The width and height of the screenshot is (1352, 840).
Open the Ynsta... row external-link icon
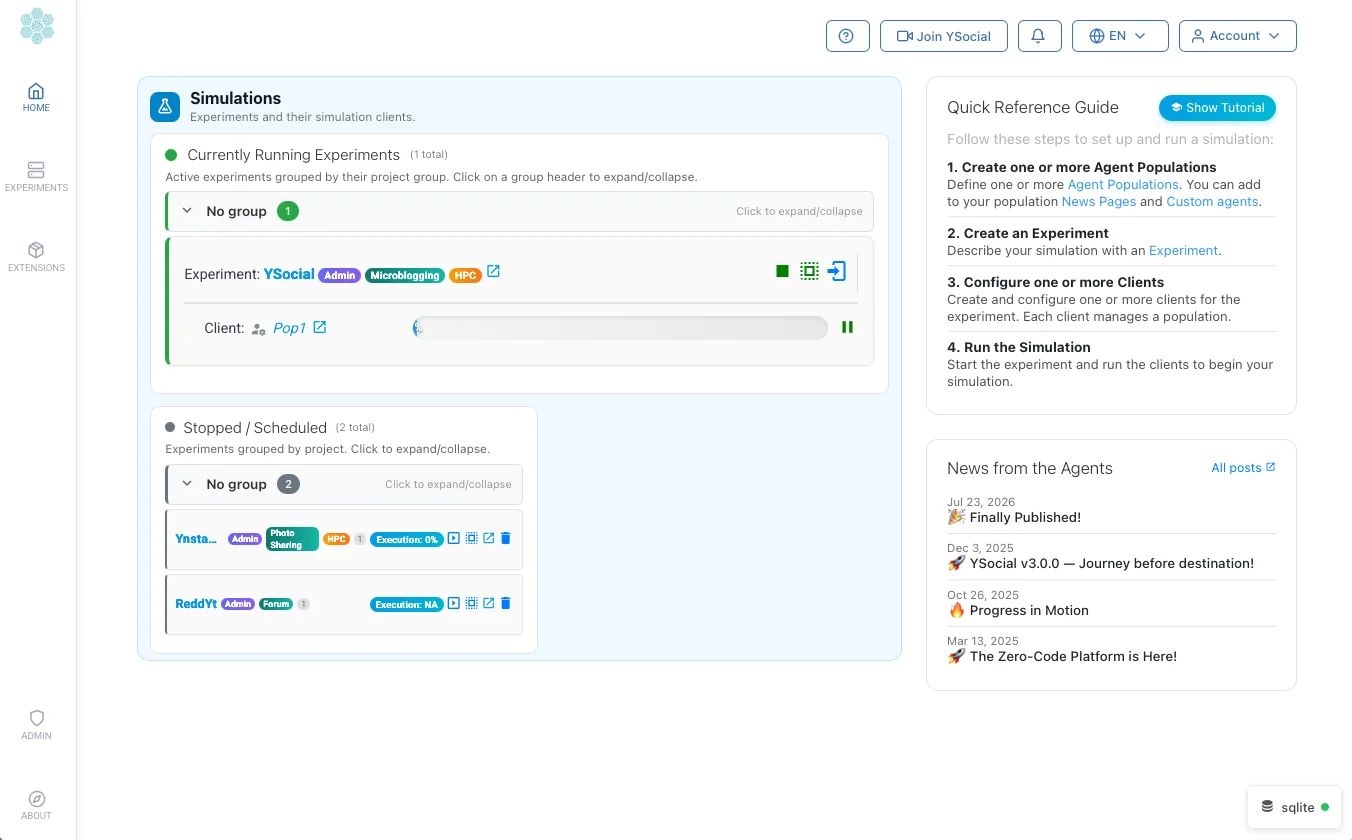(x=489, y=538)
